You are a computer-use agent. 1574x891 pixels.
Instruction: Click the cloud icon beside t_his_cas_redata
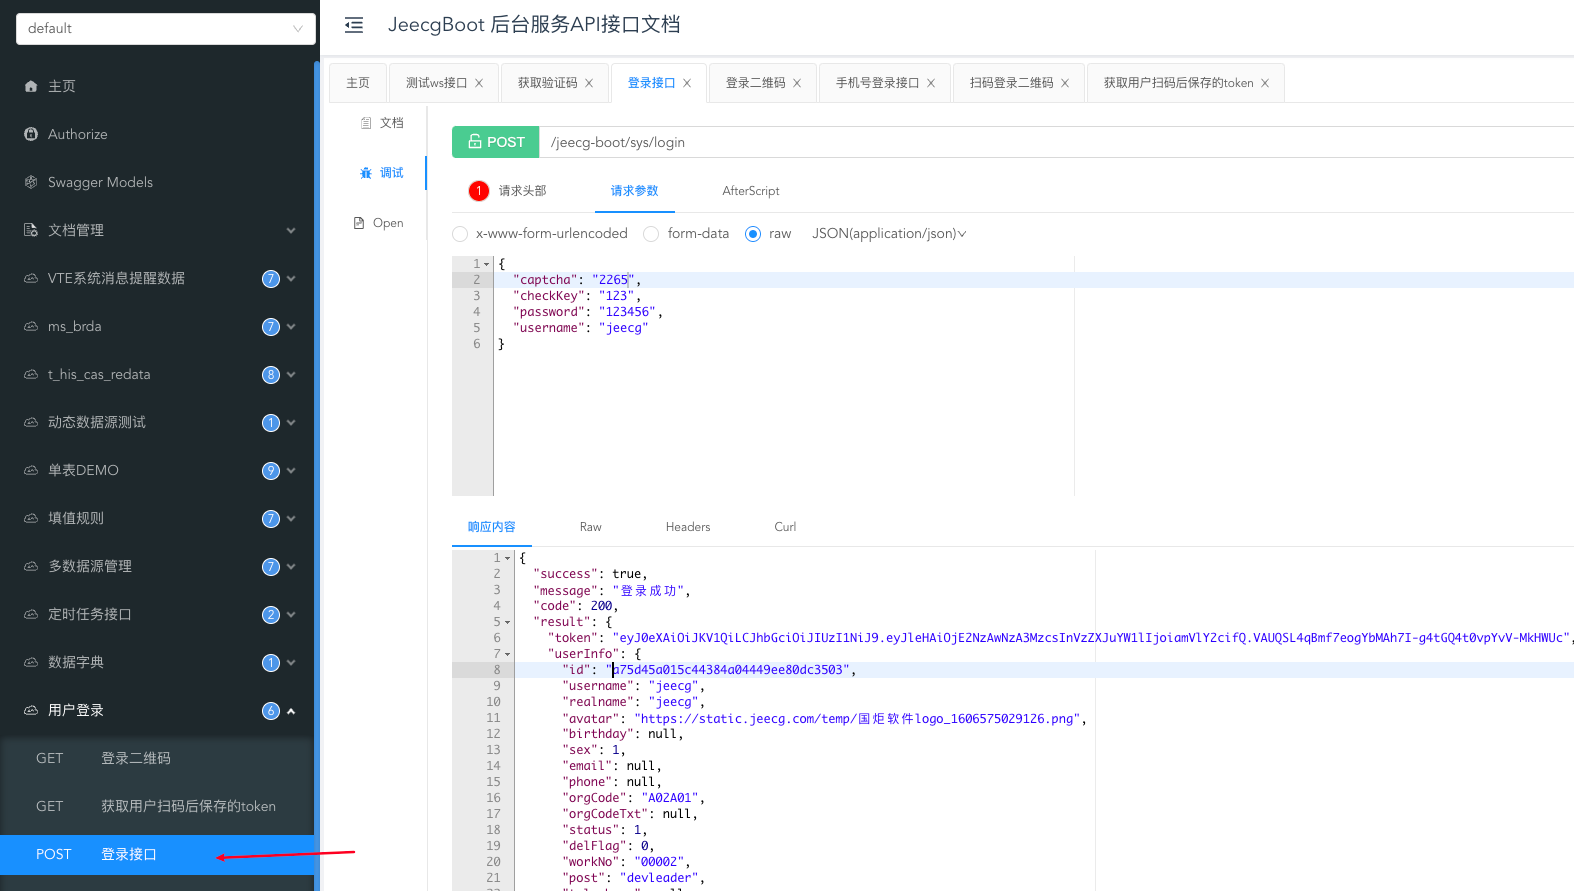(31, 374)
